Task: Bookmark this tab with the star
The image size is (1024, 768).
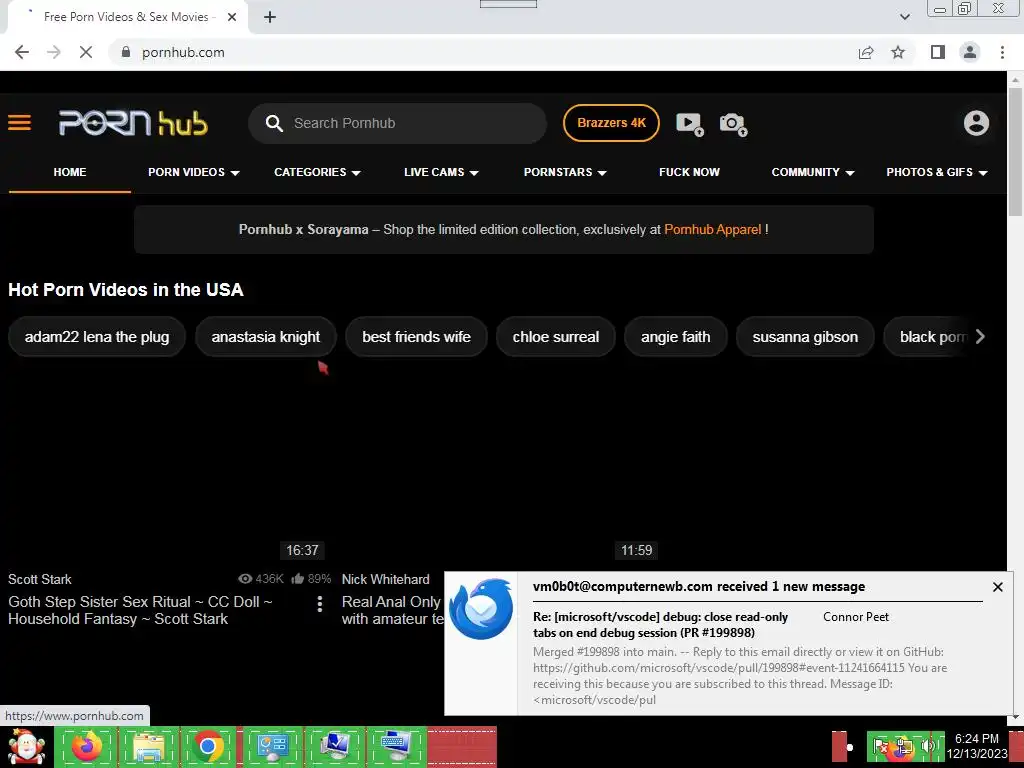Action: tap(898, 52)
